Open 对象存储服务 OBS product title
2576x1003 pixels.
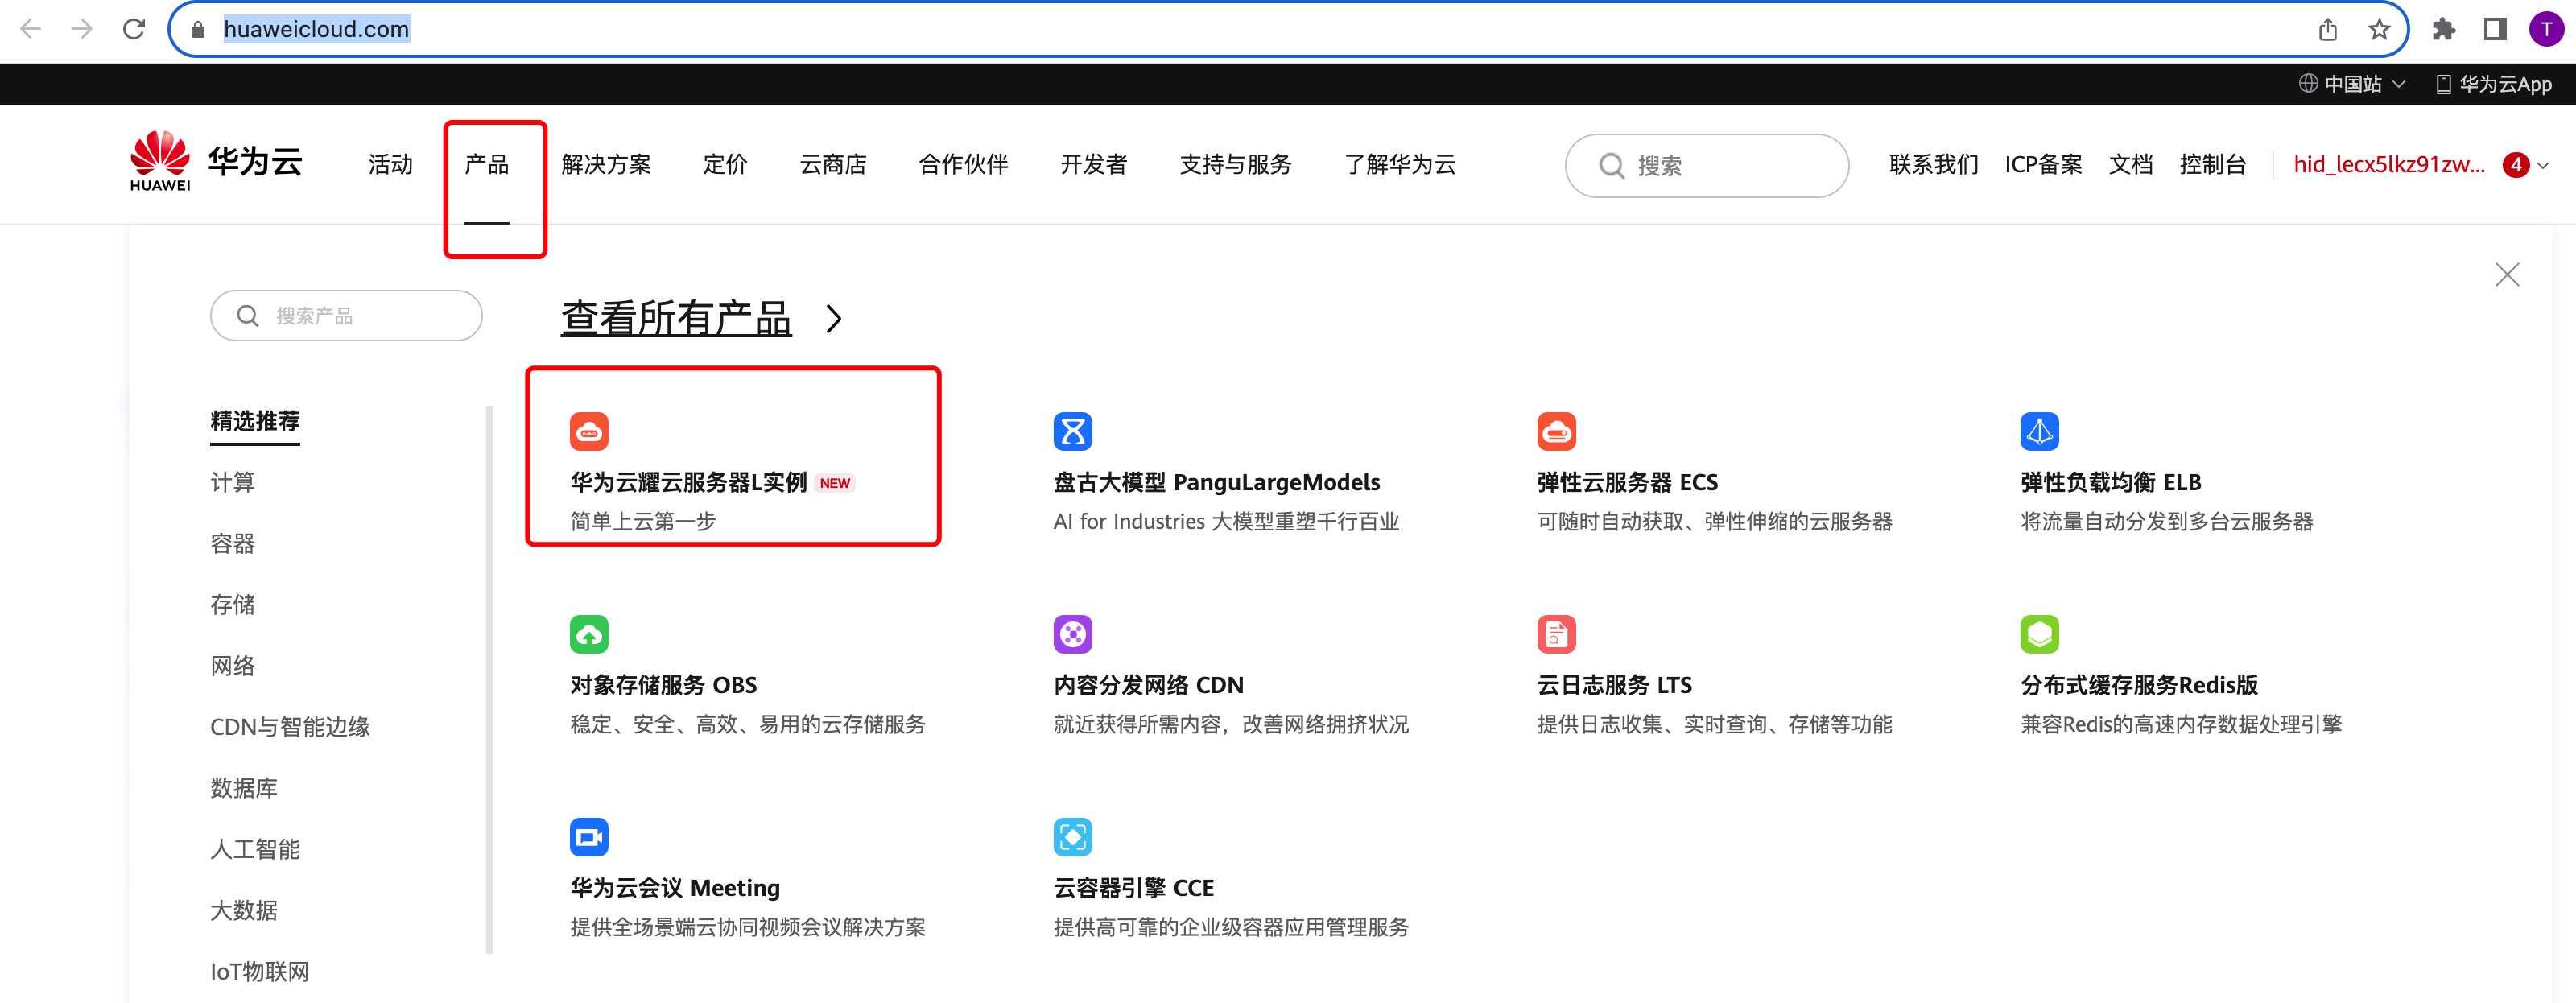(x=663, y=686)
